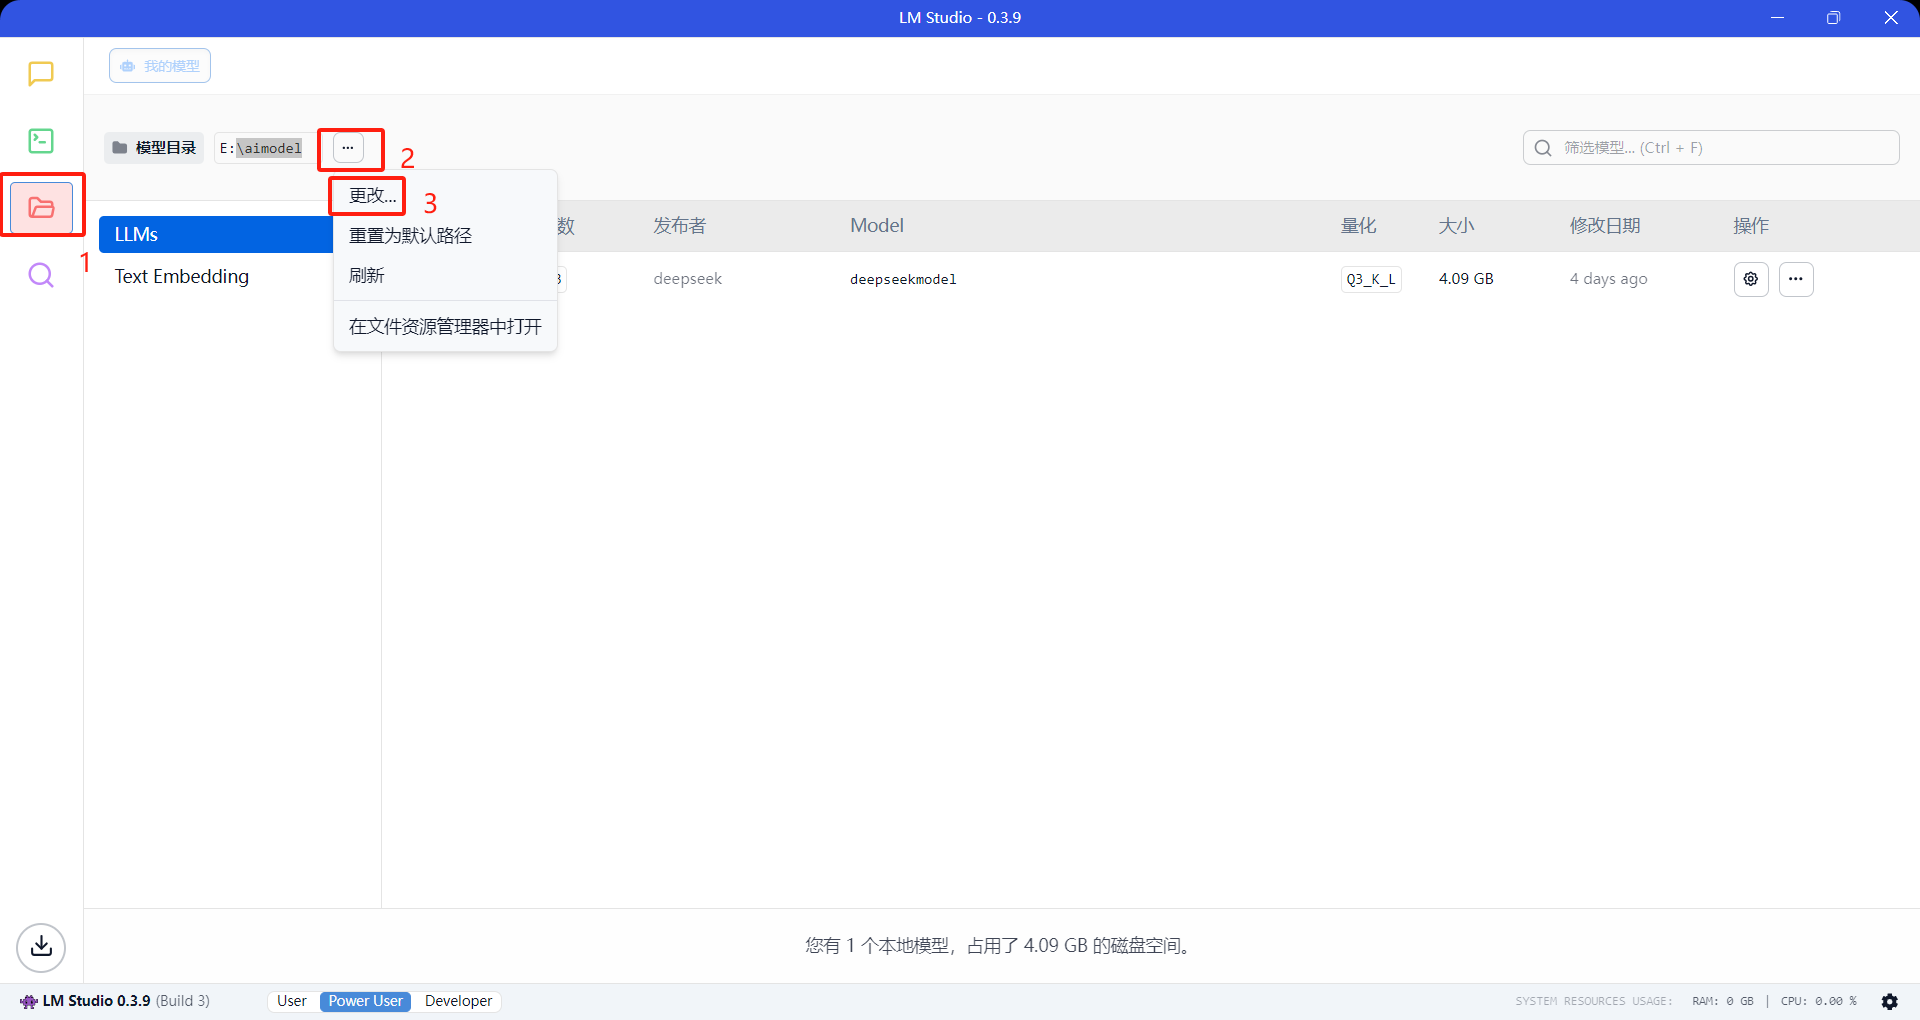Open the Discover search sidebar icon
The image size is (1920, 1020).
point(41,275)
